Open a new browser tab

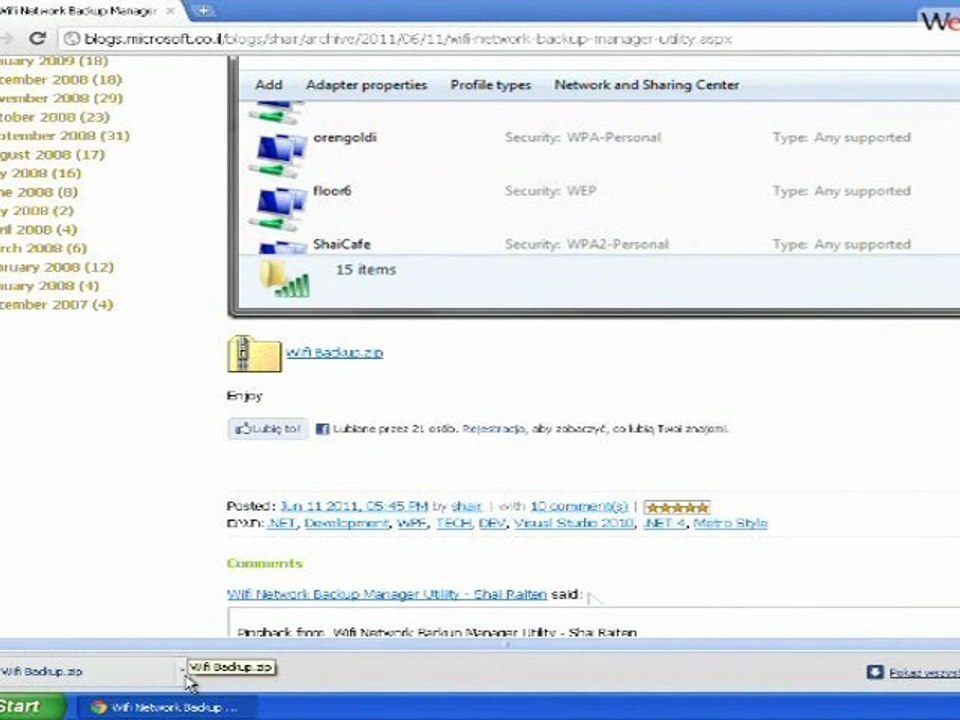[x=203, y=10]
